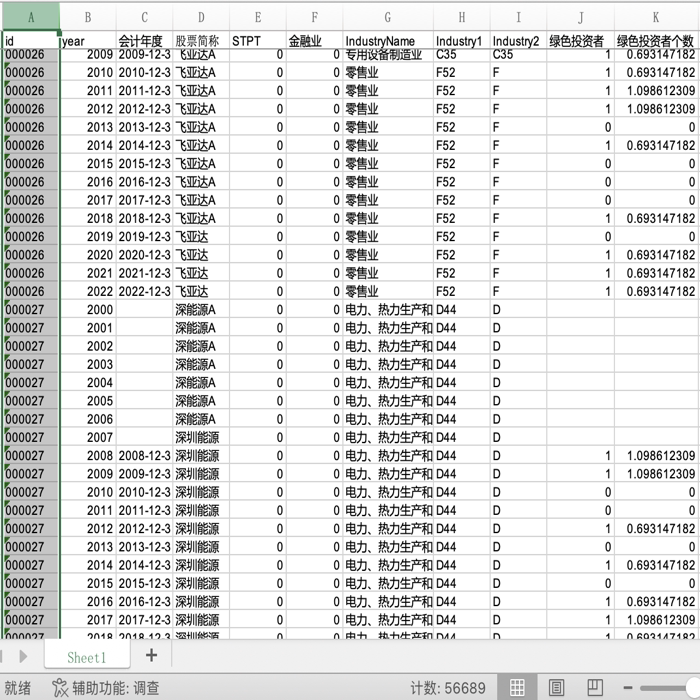Image resolution: width=700 pixels, height=700 pixels.
Task: Select the '零售业' cell in the 2016 row
Action: [388, 182]
